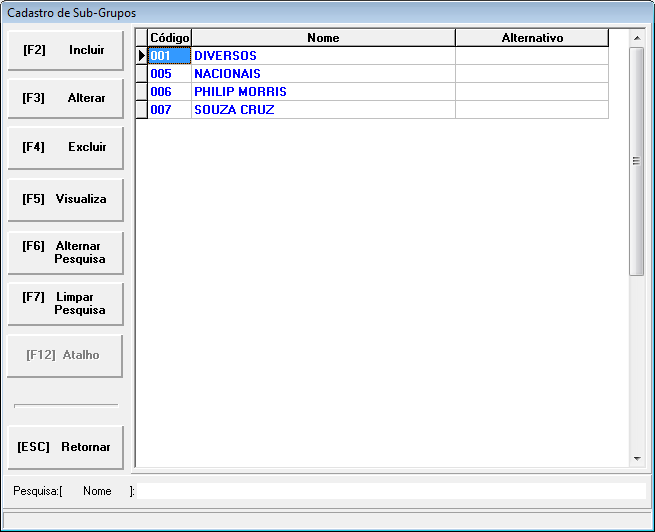Click the scrollbar up arrow
This screenshot has width=655, height=532.
pyautogui.click(x=637, y=38)
